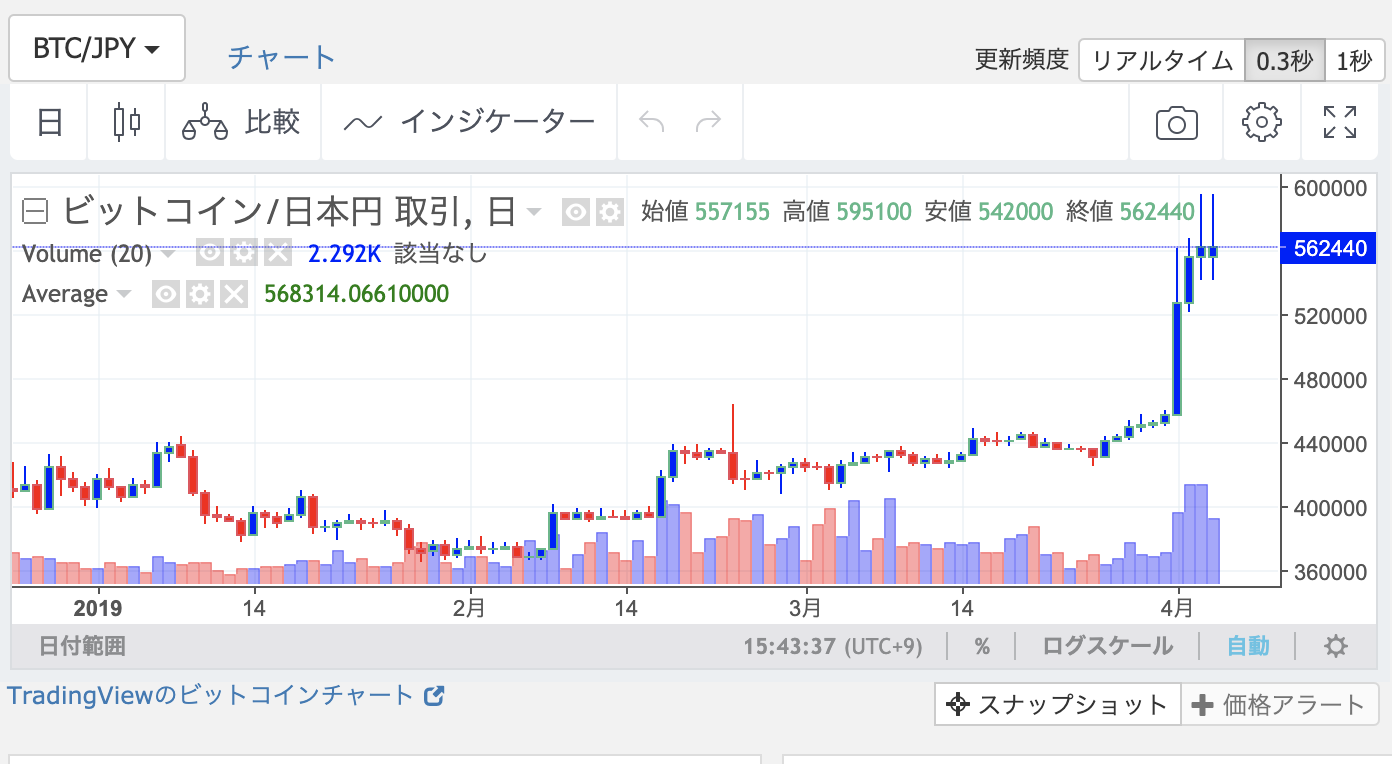This screenshot has width=1392, height=764.
Task: Collapse the chart legend box
Action: (36, 211)
